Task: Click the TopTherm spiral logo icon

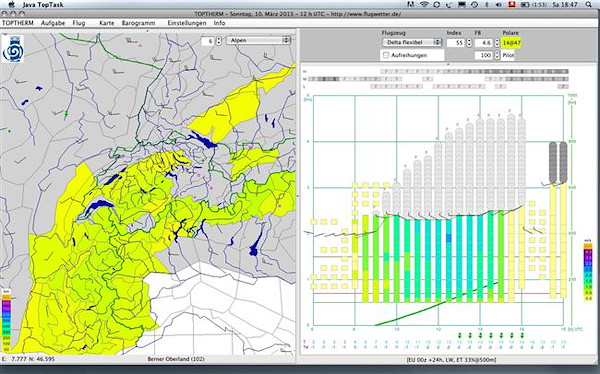Action: click(x=13, y=49)
